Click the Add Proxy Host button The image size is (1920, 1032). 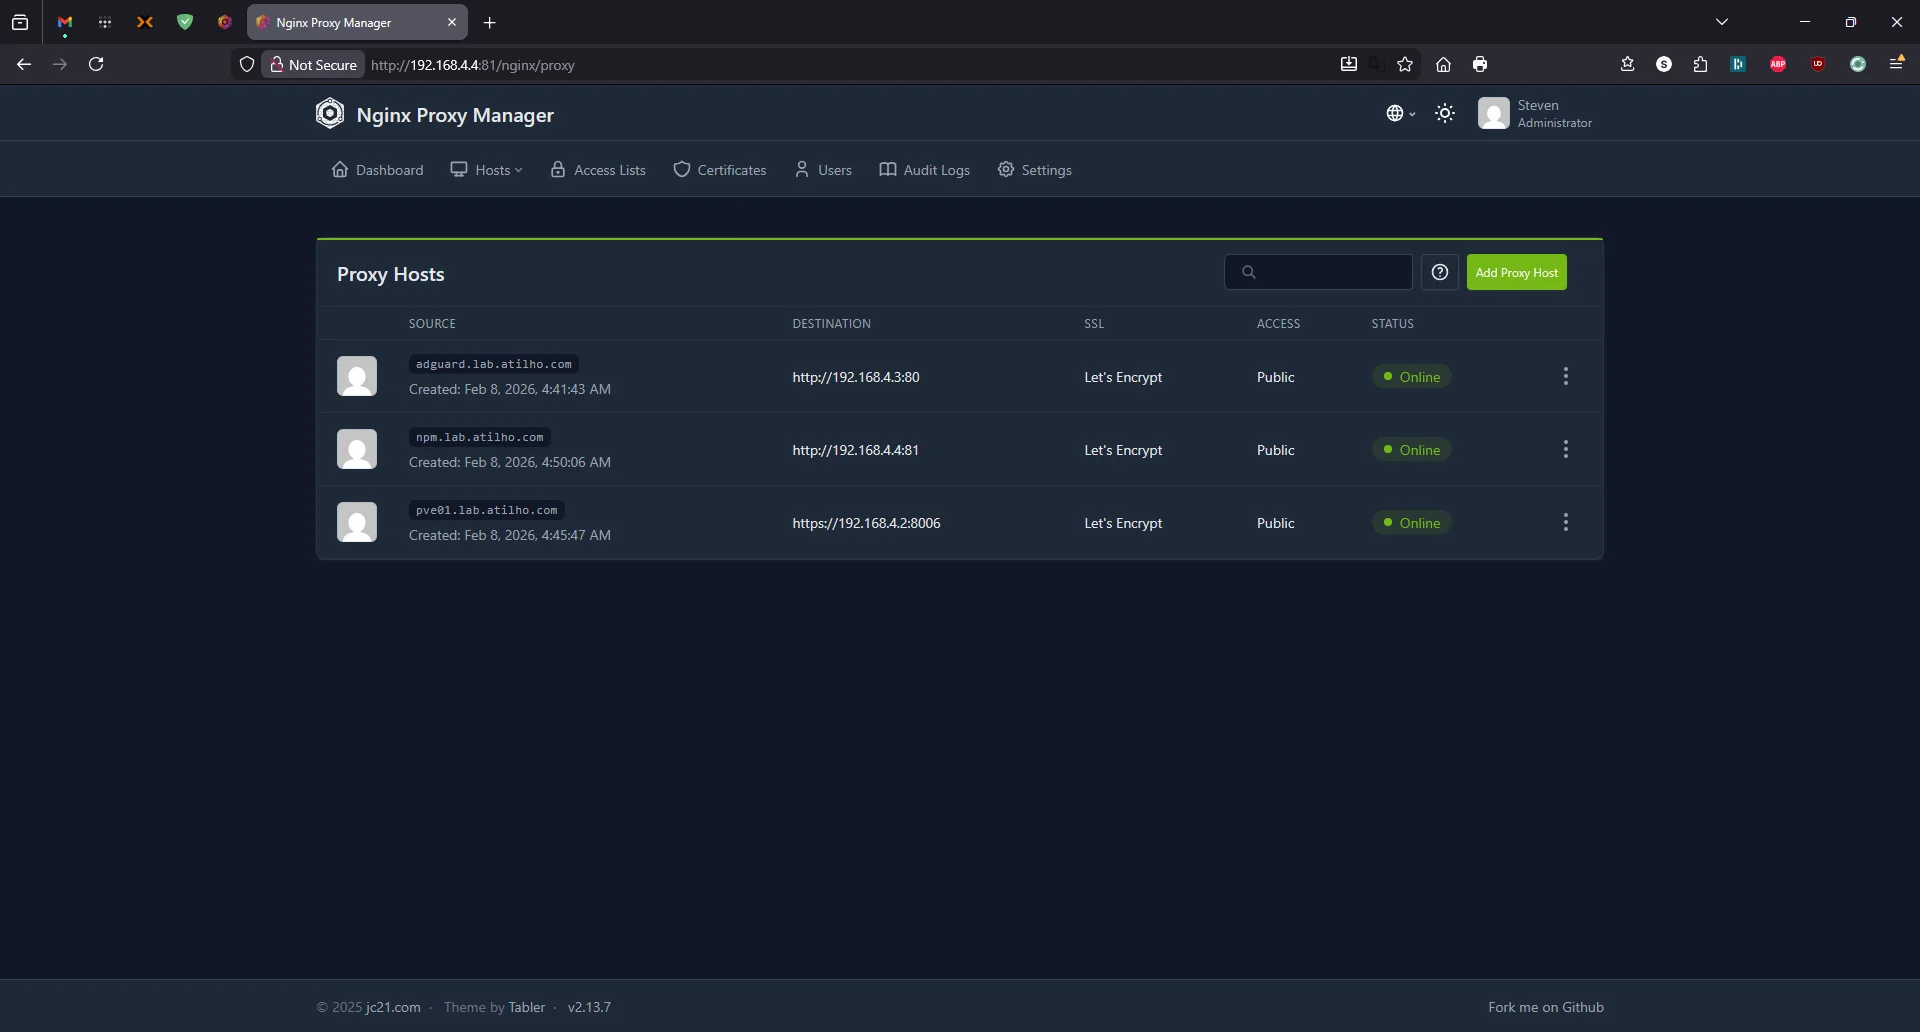(1516, 273)
